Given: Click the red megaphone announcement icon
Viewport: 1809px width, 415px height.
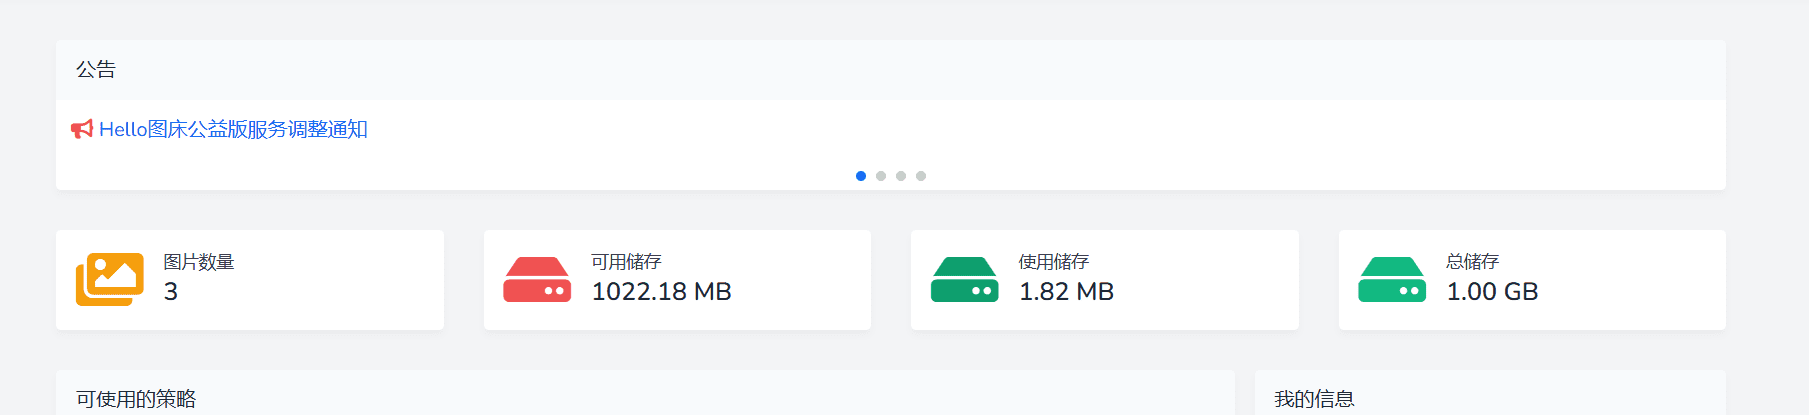Looking at the screenshot, I should point(82,129).
